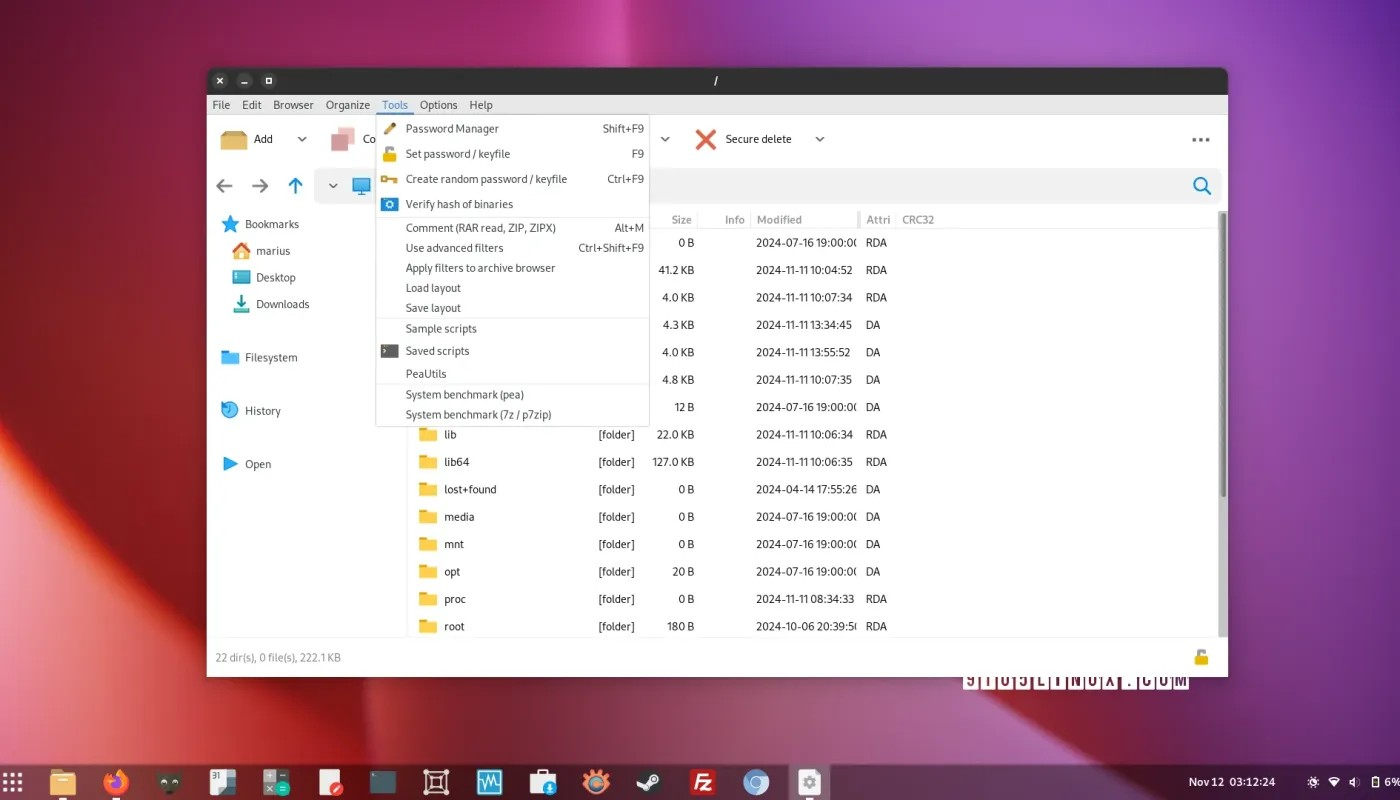
Task: Expand the address bar chevron dropdown
Action: 333,186
